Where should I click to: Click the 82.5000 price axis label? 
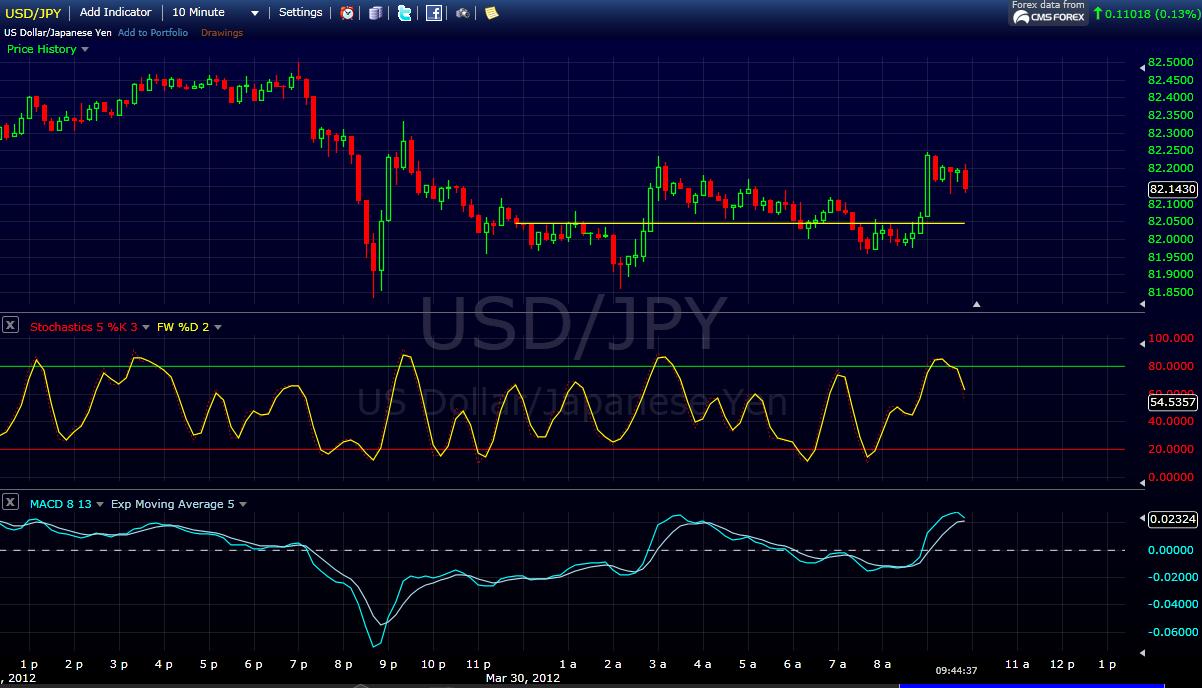tap(1170, 62)
